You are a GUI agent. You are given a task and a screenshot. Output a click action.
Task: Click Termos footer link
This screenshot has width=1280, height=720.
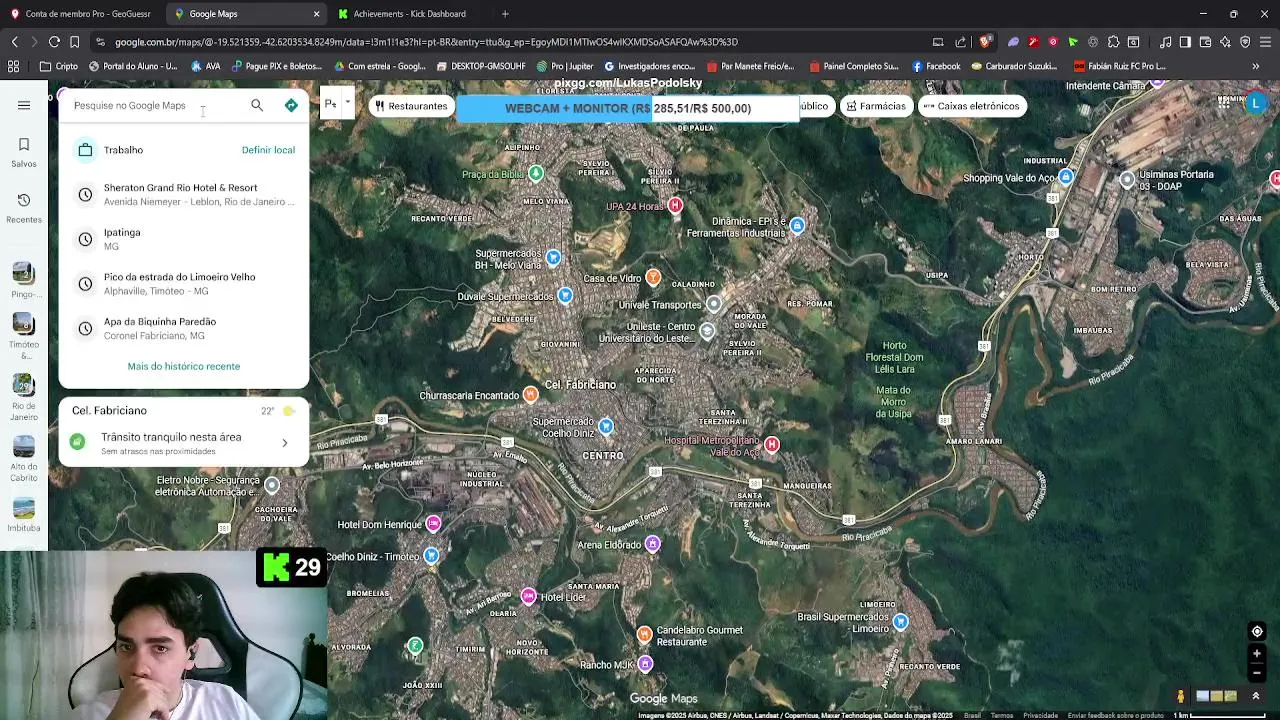(x=1001, y=715)
